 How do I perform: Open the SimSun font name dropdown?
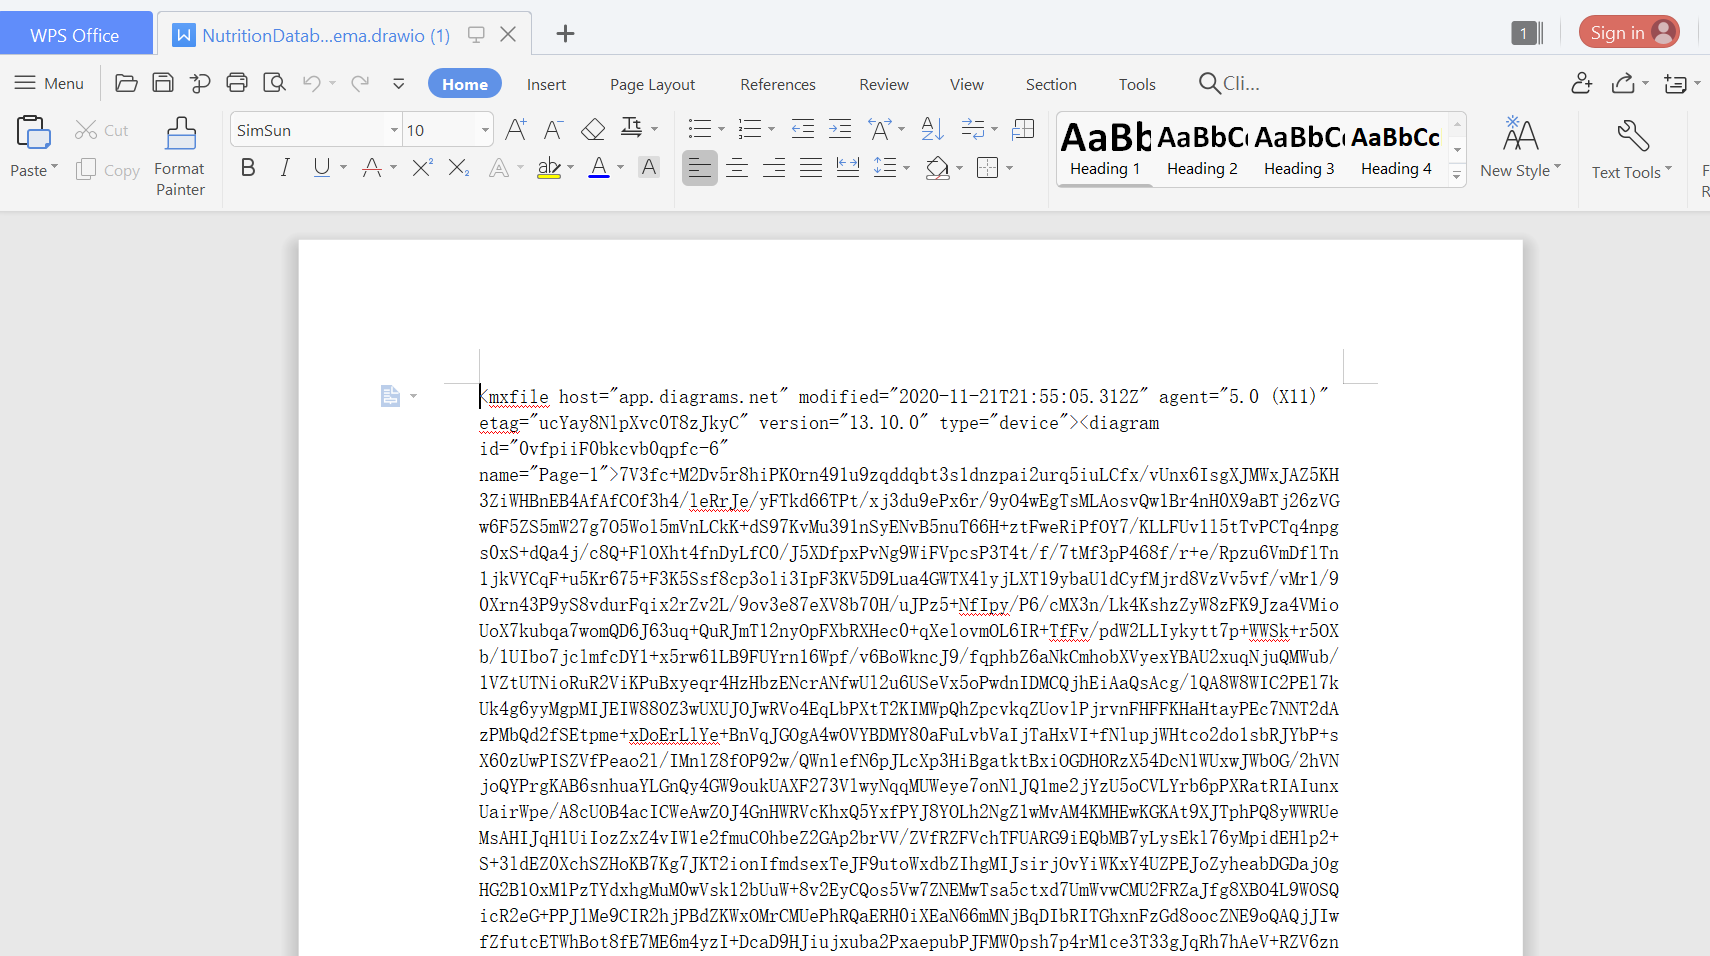394,130
